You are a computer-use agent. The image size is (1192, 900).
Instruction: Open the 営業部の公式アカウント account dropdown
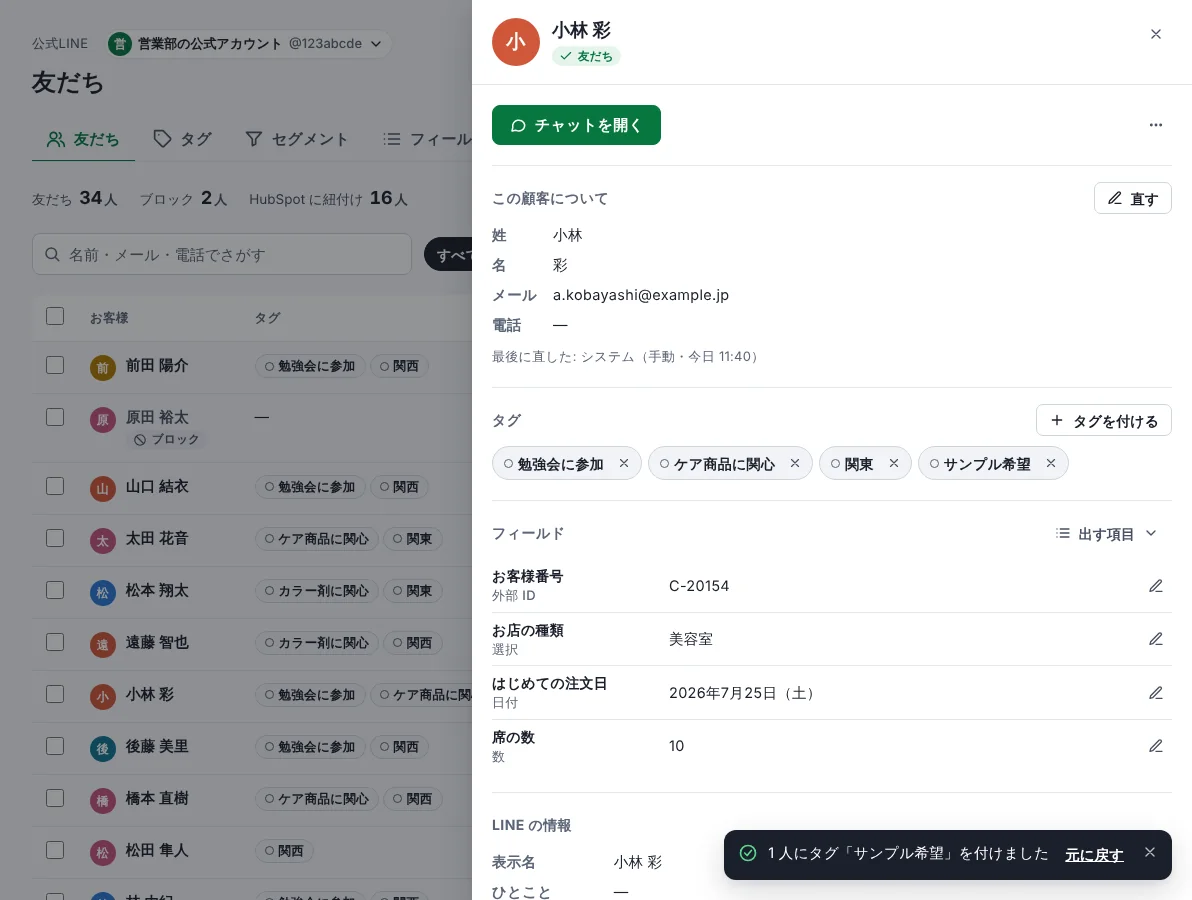coord(249,43)
